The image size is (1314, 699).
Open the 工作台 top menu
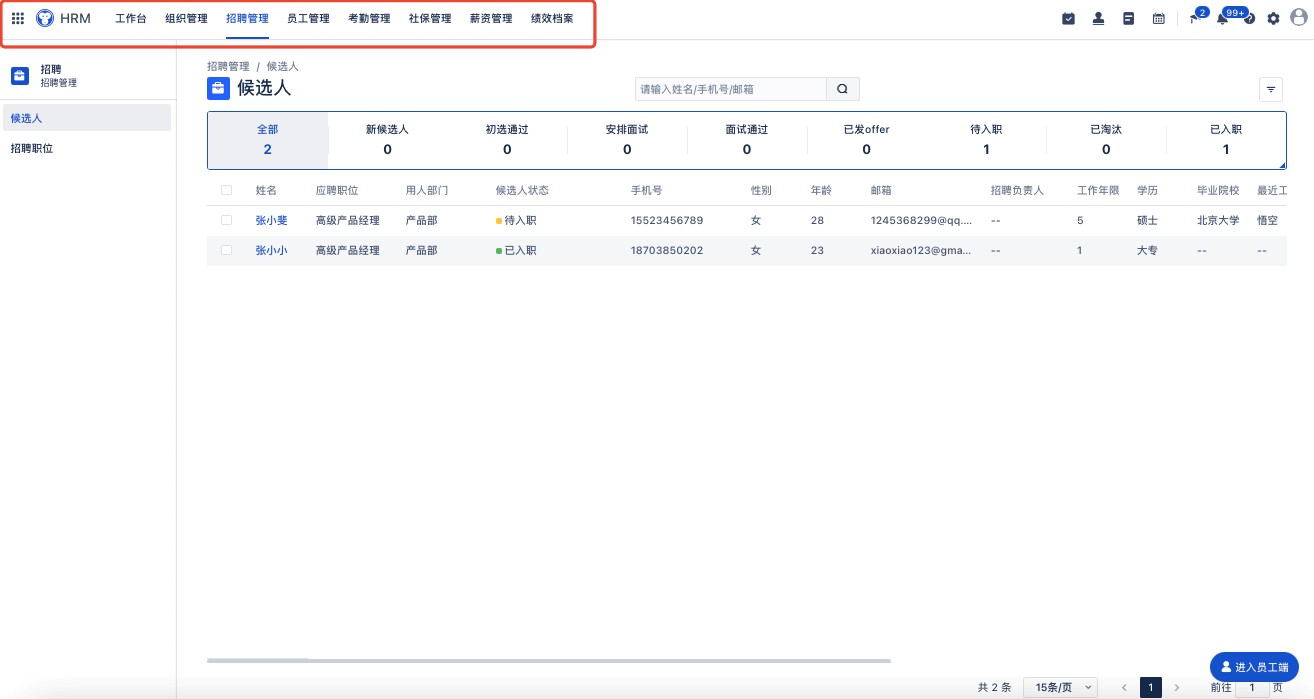point(131,18)
